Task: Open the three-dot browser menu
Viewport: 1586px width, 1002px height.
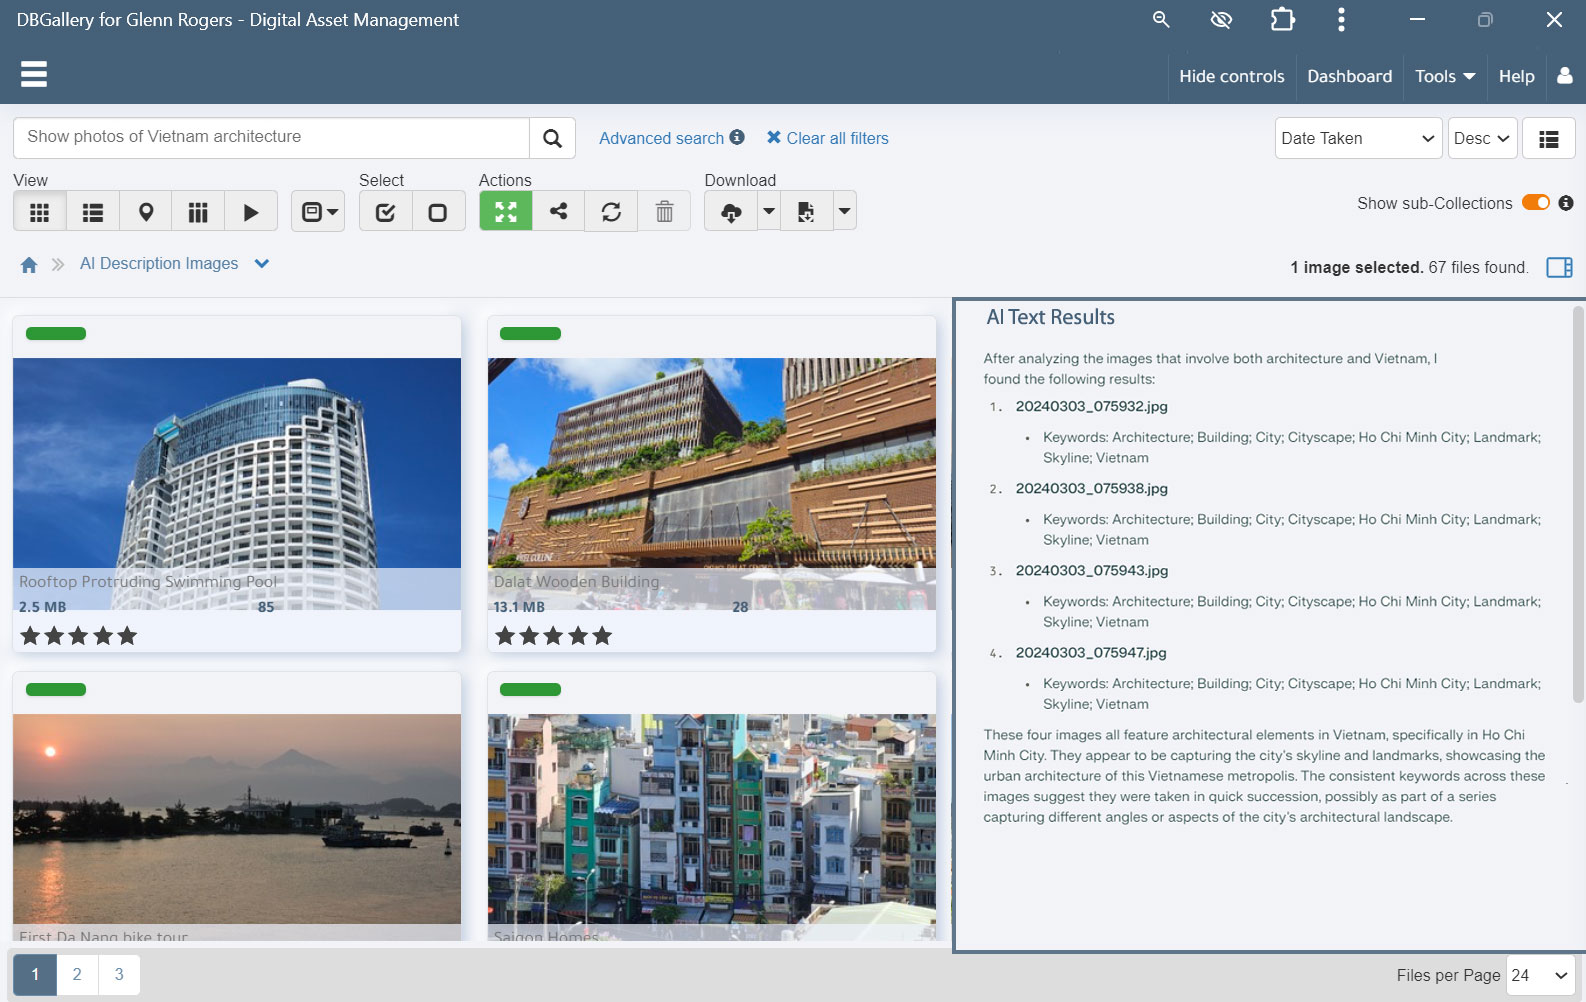Action: click(1341, 19)
